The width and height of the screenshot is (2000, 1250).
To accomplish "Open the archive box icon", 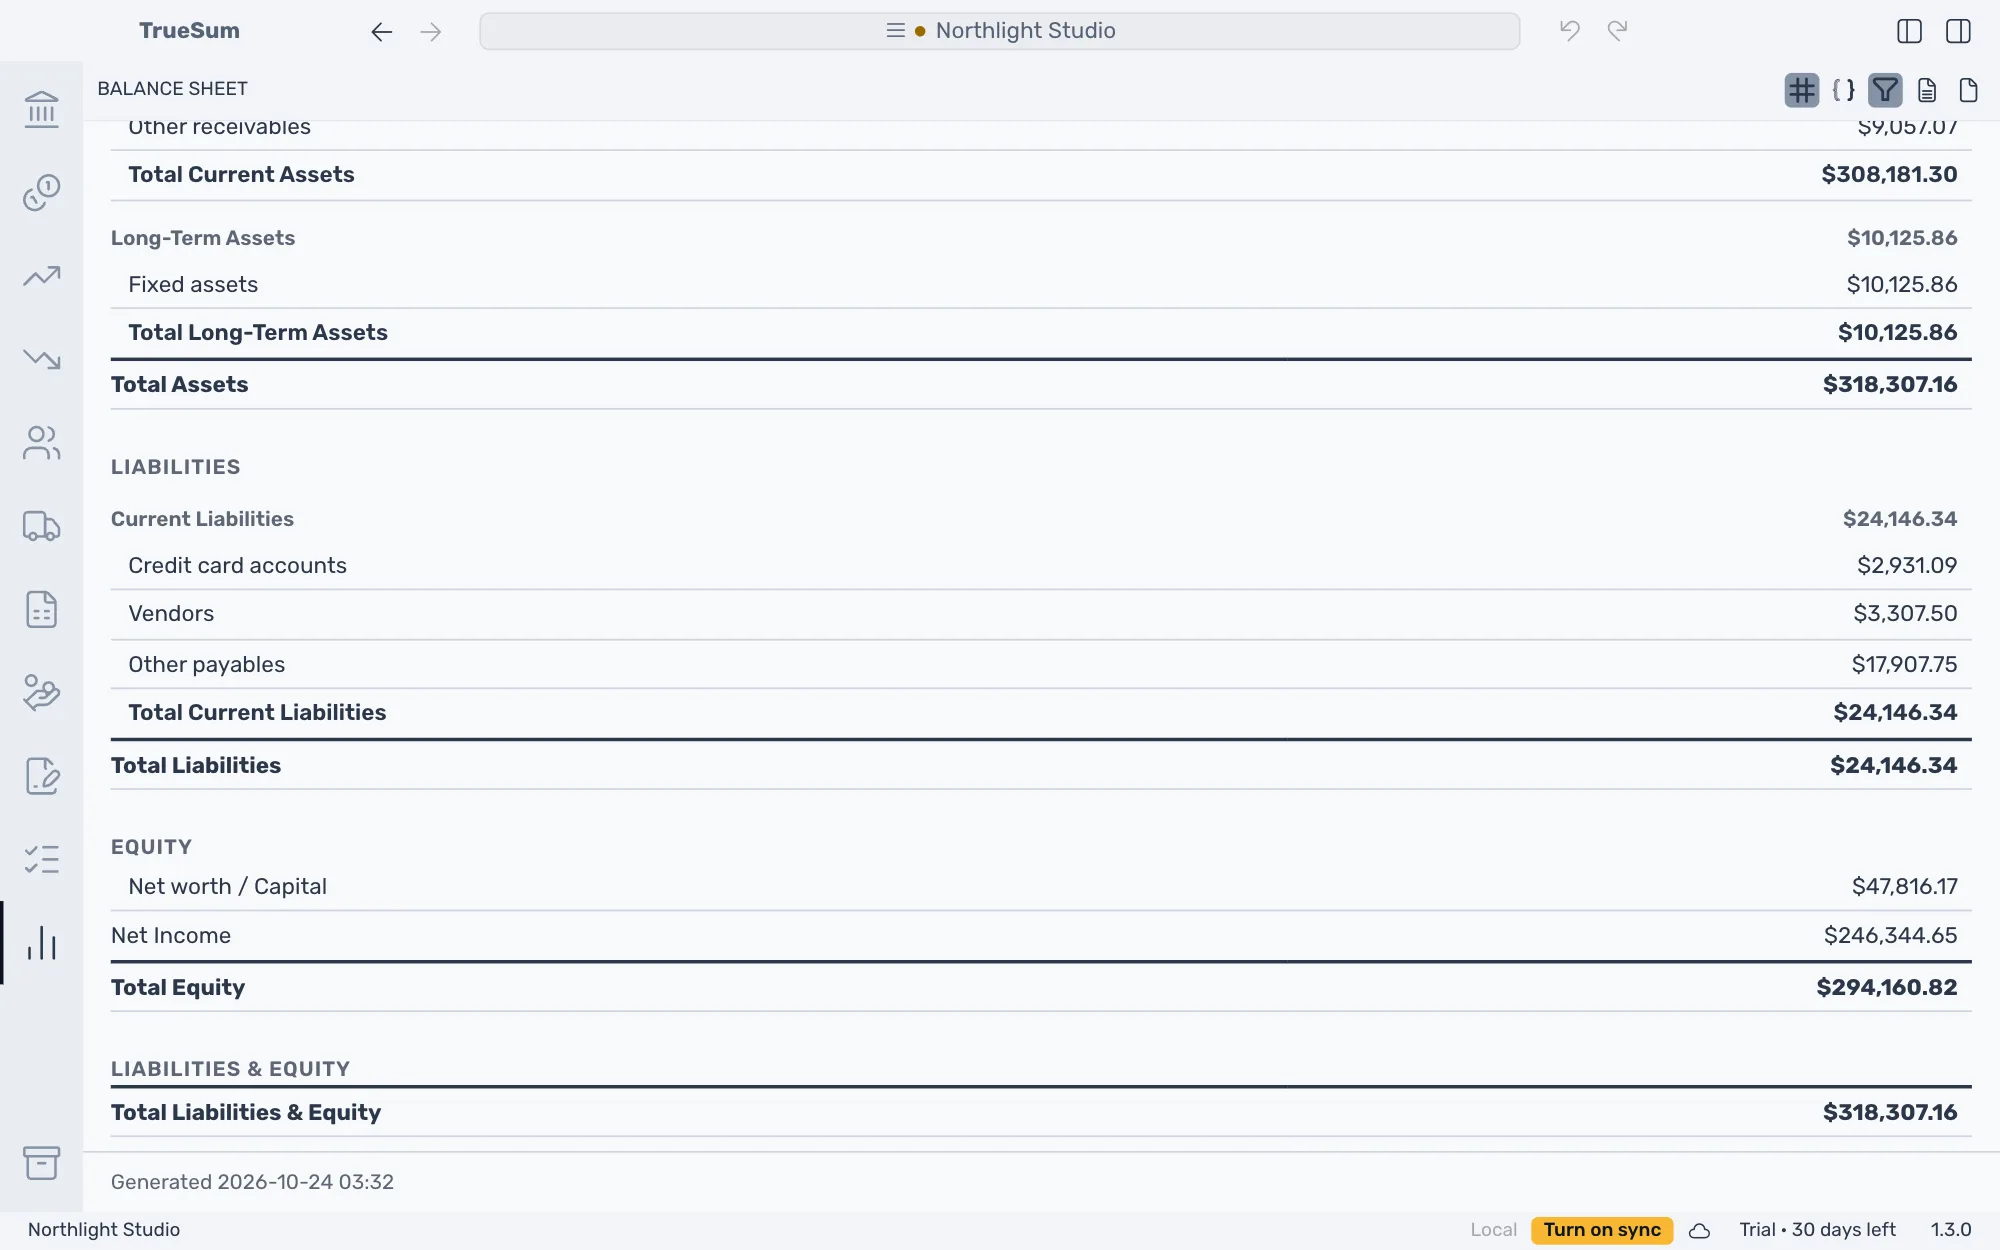I will click(x=41, y=1163).
